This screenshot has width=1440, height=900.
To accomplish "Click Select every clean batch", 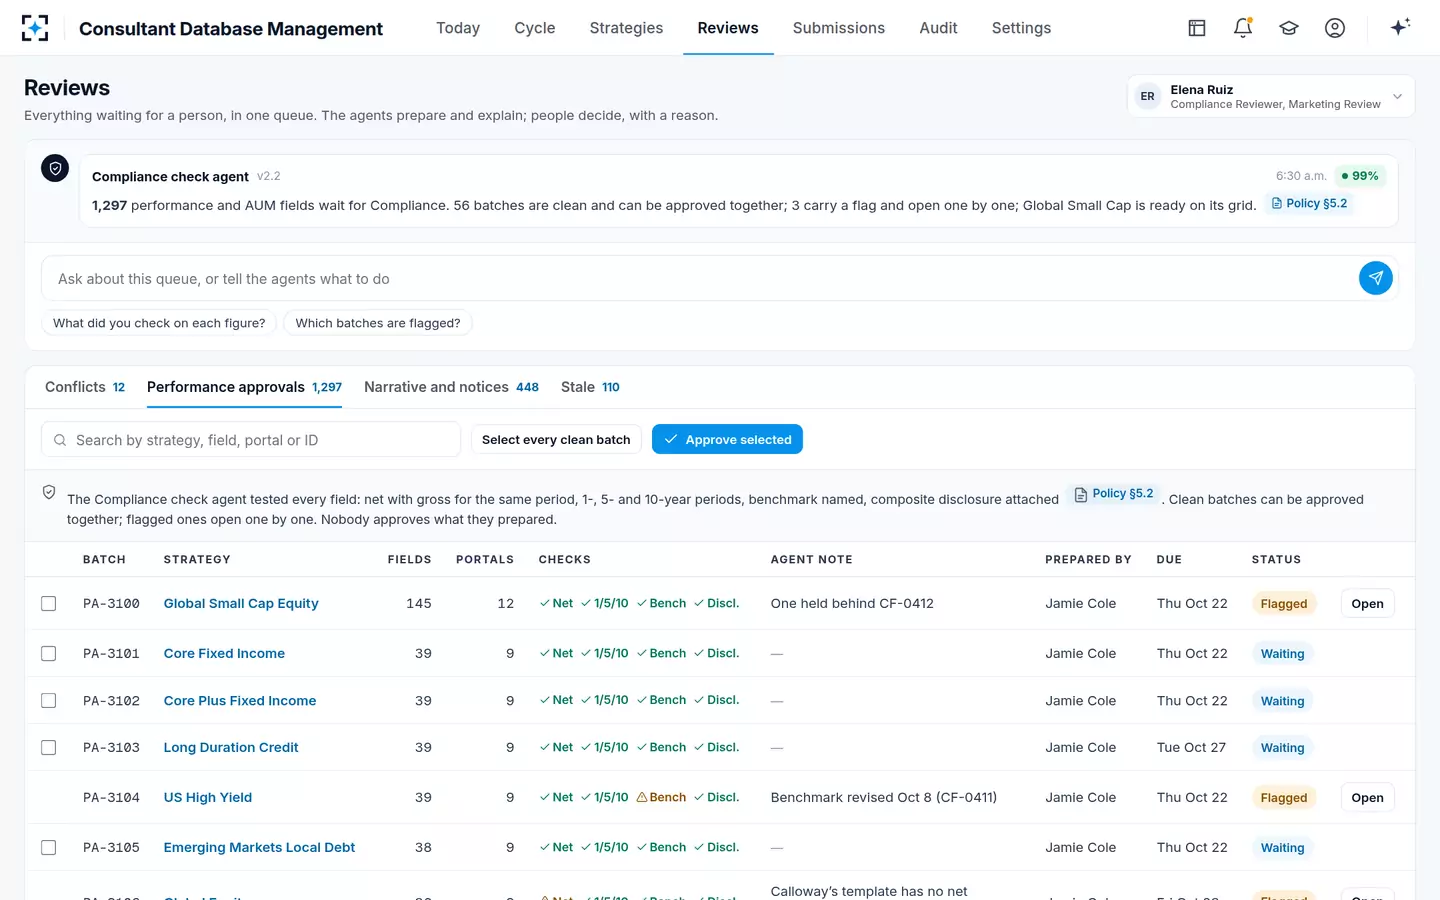I will point(556,439).
